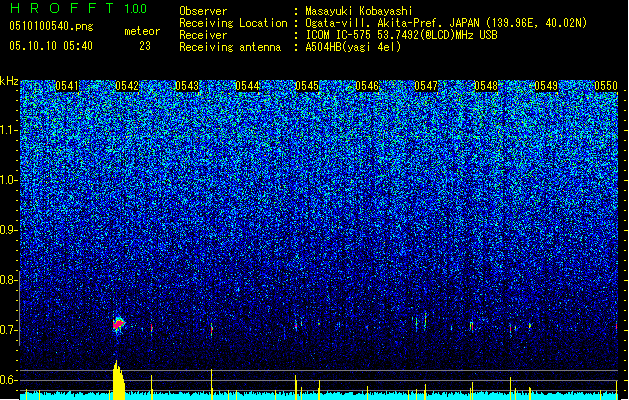
Task: Click the Receiving antenna label
Action: pos(230,47)
